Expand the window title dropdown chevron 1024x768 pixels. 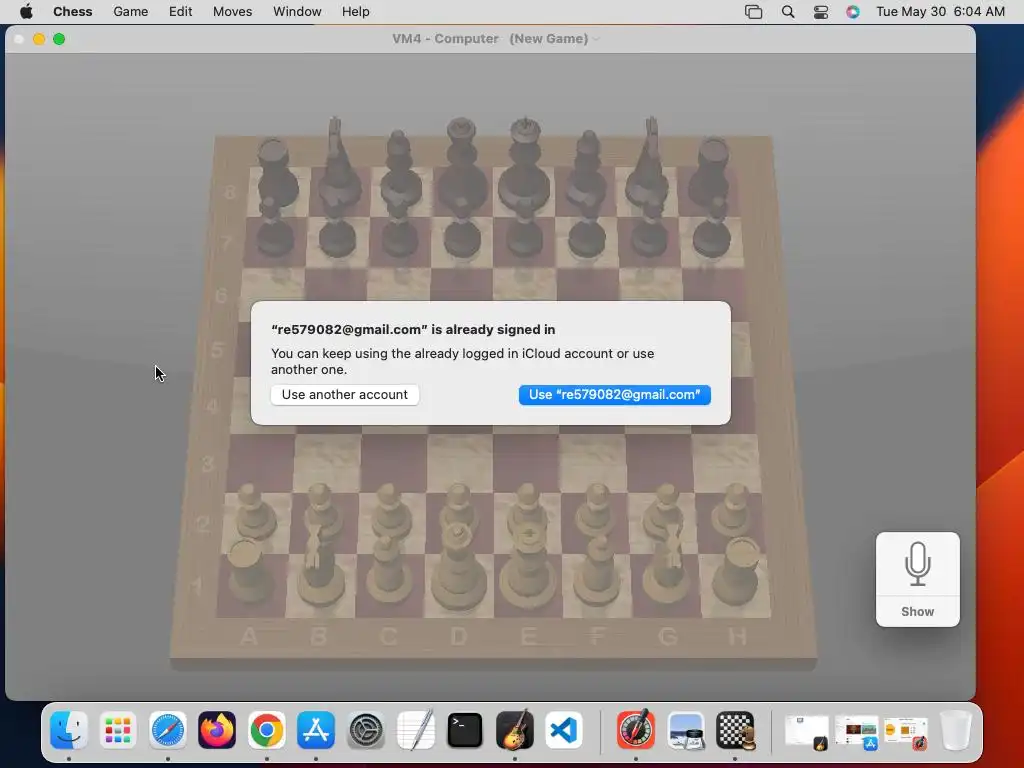click(x=596, y=39)
